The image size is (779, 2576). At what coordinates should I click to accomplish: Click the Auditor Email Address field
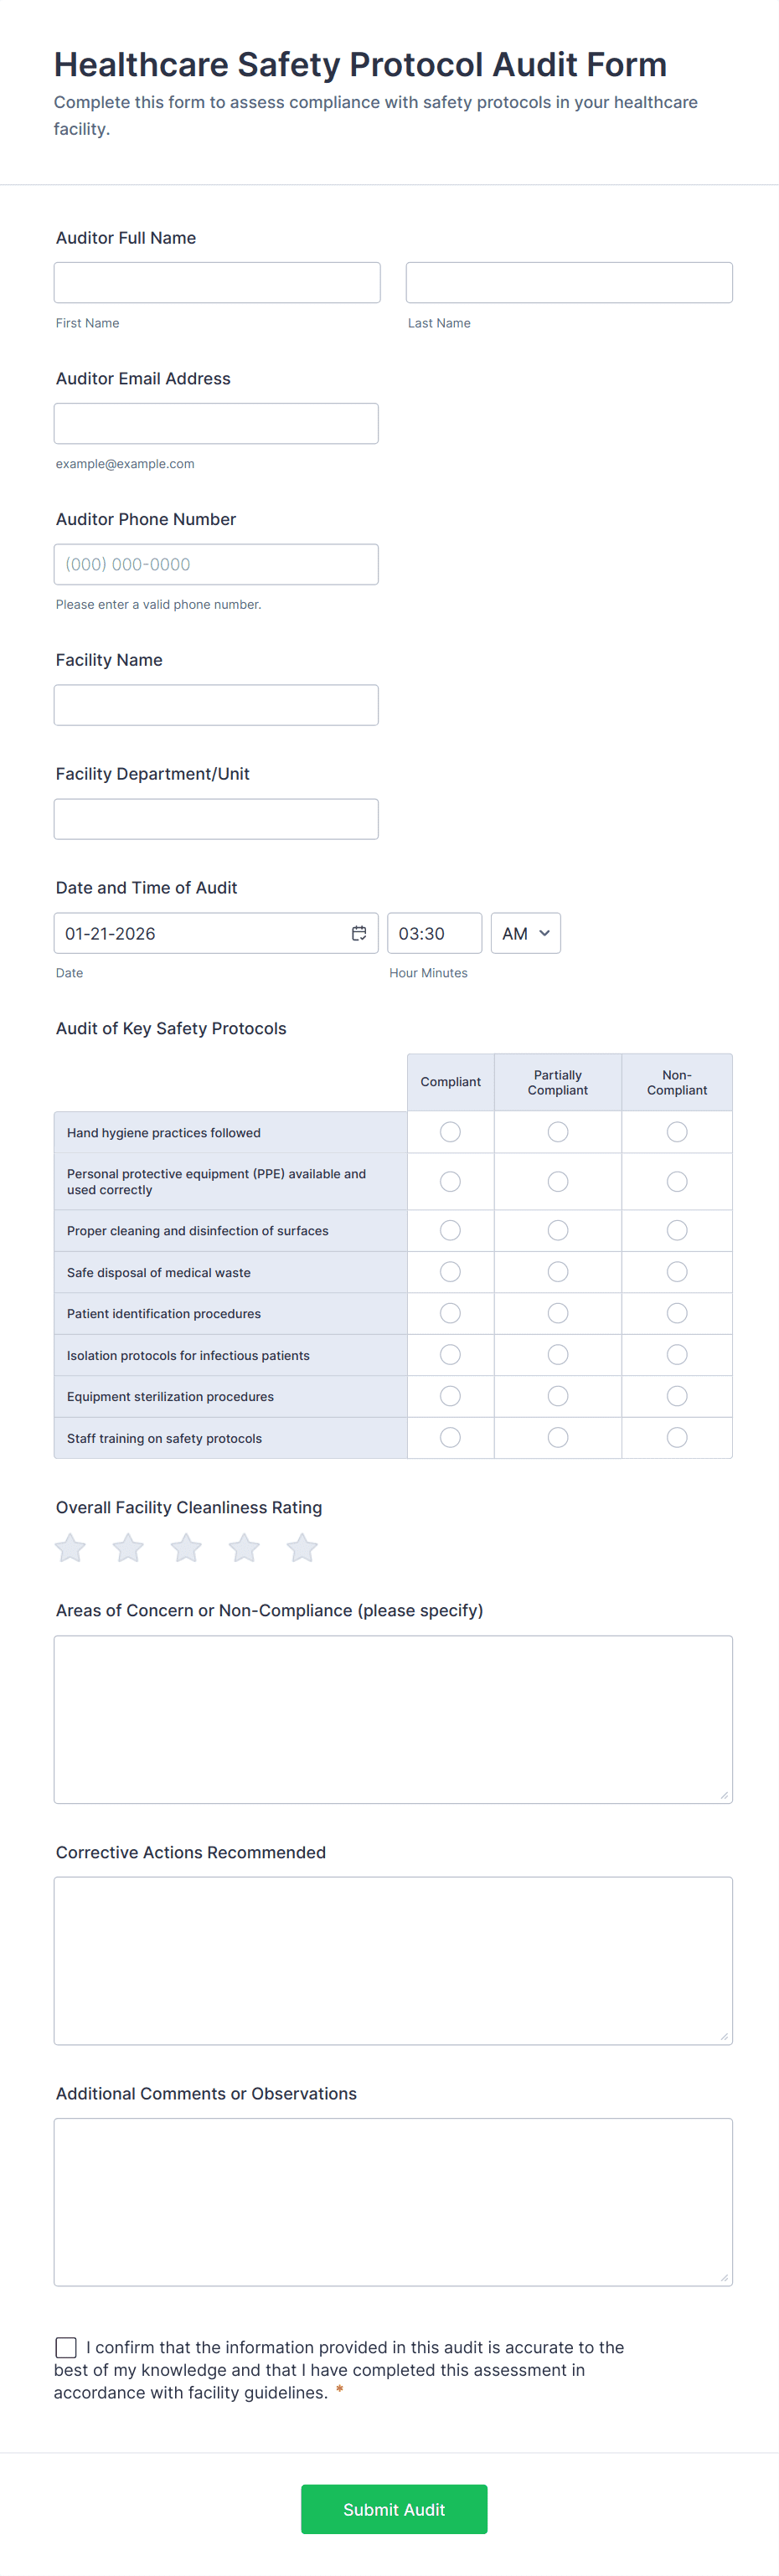(x=216, y=422)
